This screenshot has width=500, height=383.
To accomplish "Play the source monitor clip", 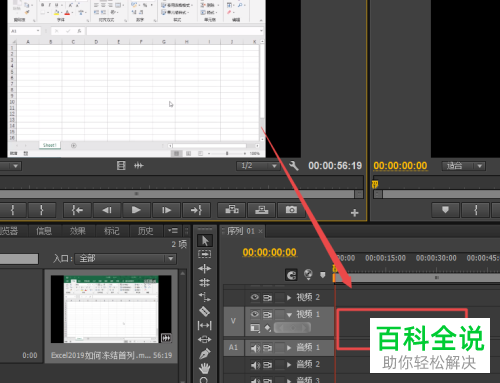I will [x=136, y=210].
